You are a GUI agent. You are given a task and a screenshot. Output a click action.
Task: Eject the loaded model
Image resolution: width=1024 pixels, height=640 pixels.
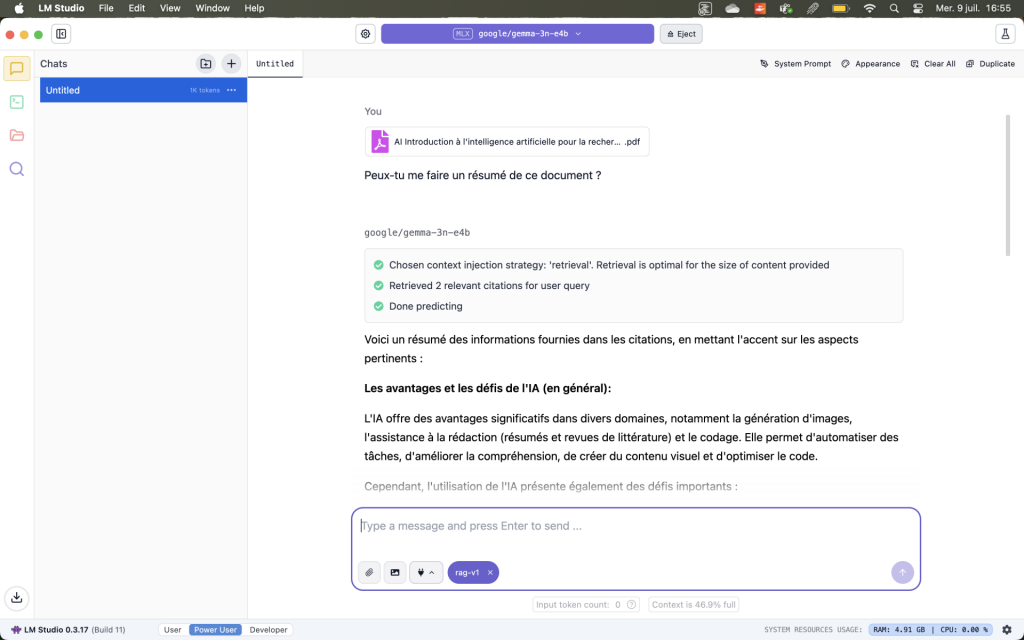click(x=681, y=34)
